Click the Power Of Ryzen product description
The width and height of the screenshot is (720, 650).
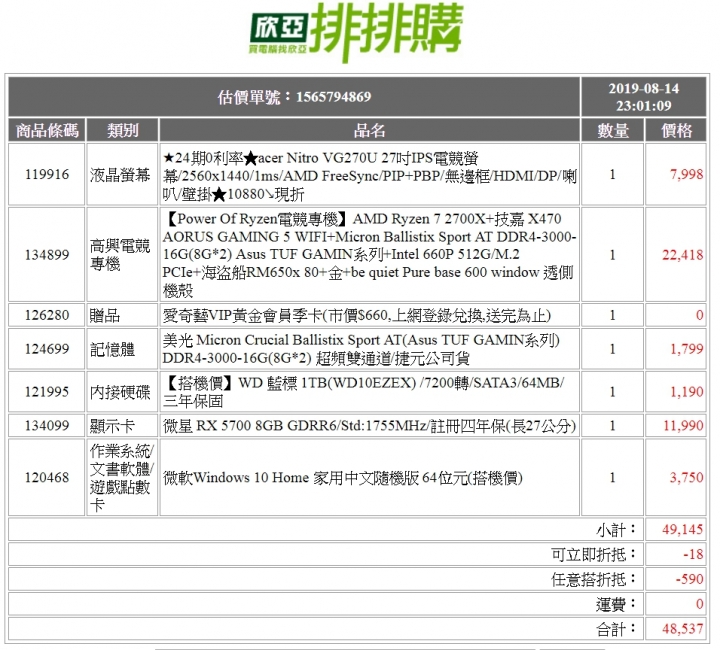point(369,254)
